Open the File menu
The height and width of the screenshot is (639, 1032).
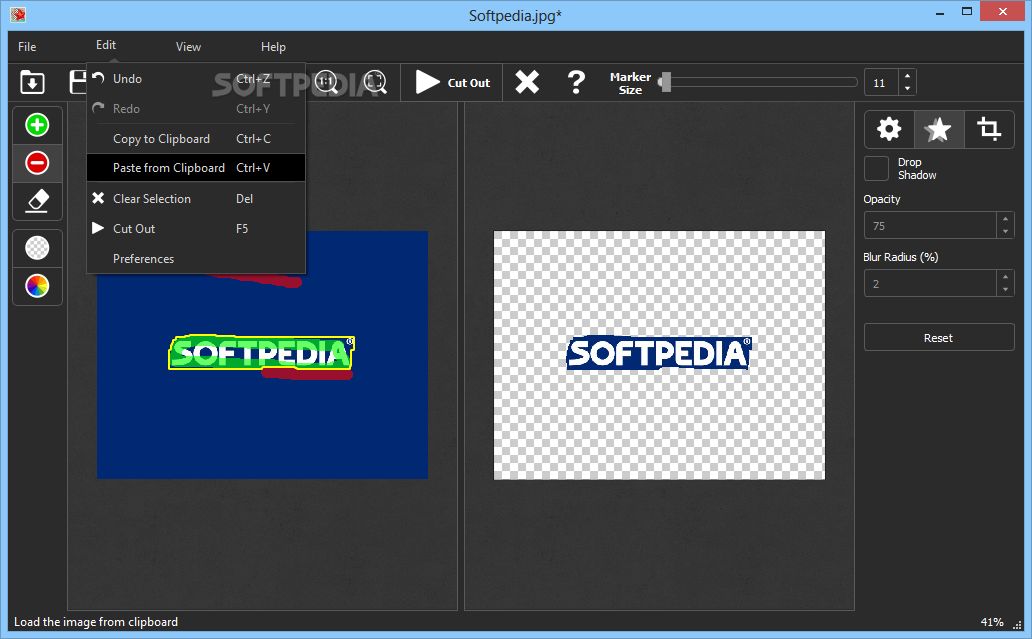[27, 47]
